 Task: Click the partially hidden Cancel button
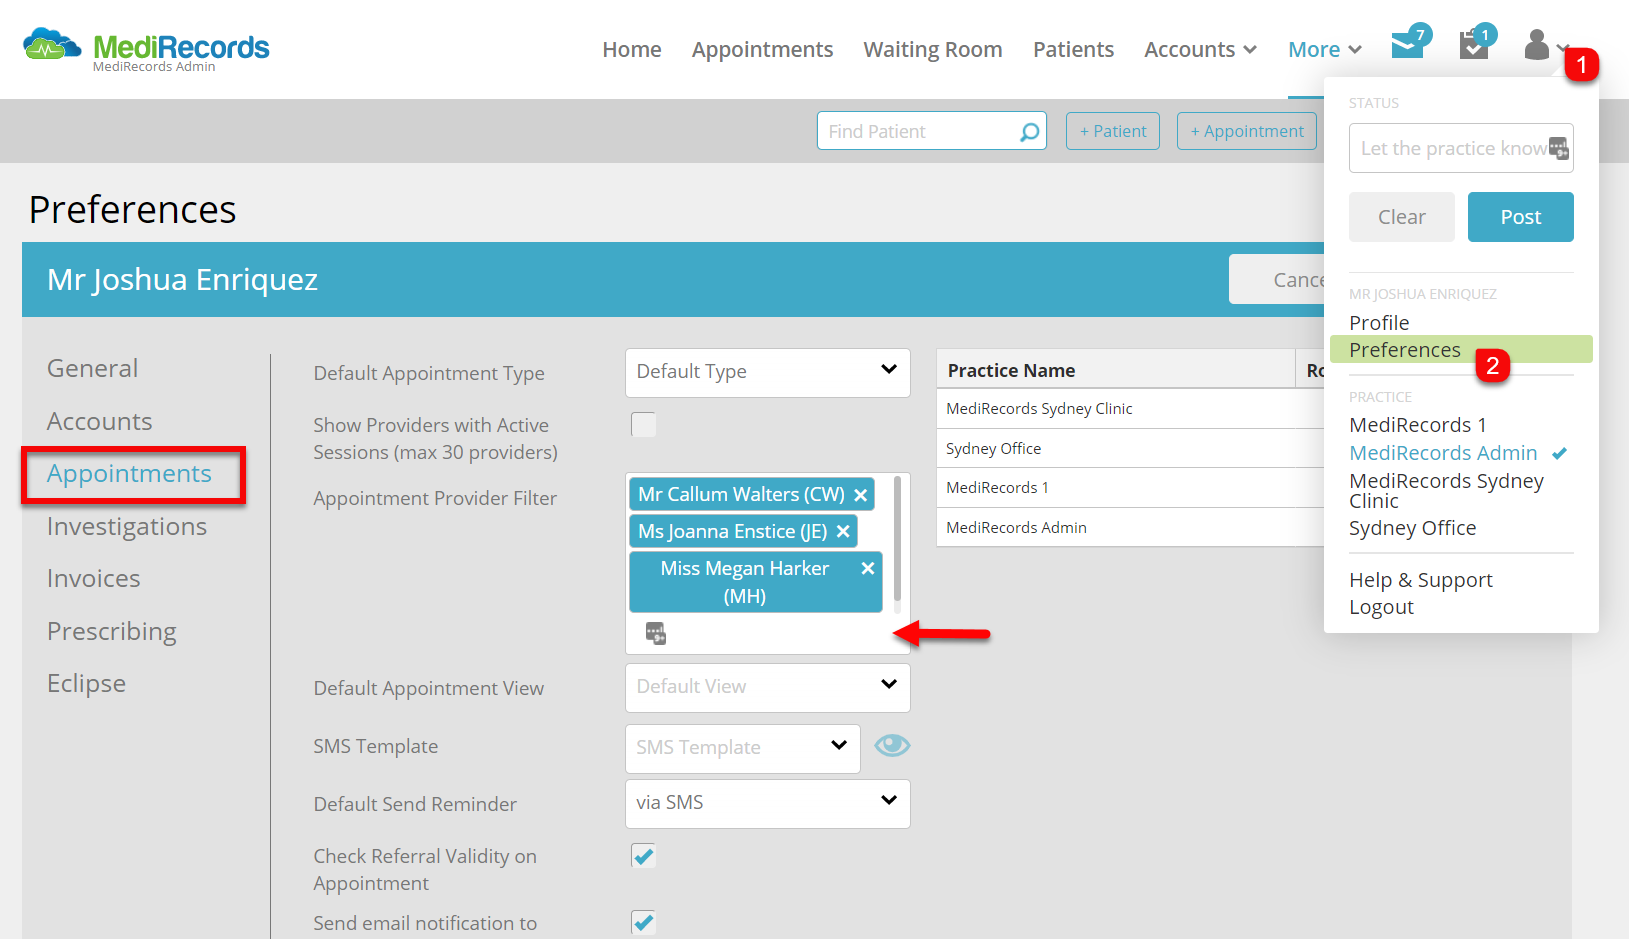coord(1277,279)
